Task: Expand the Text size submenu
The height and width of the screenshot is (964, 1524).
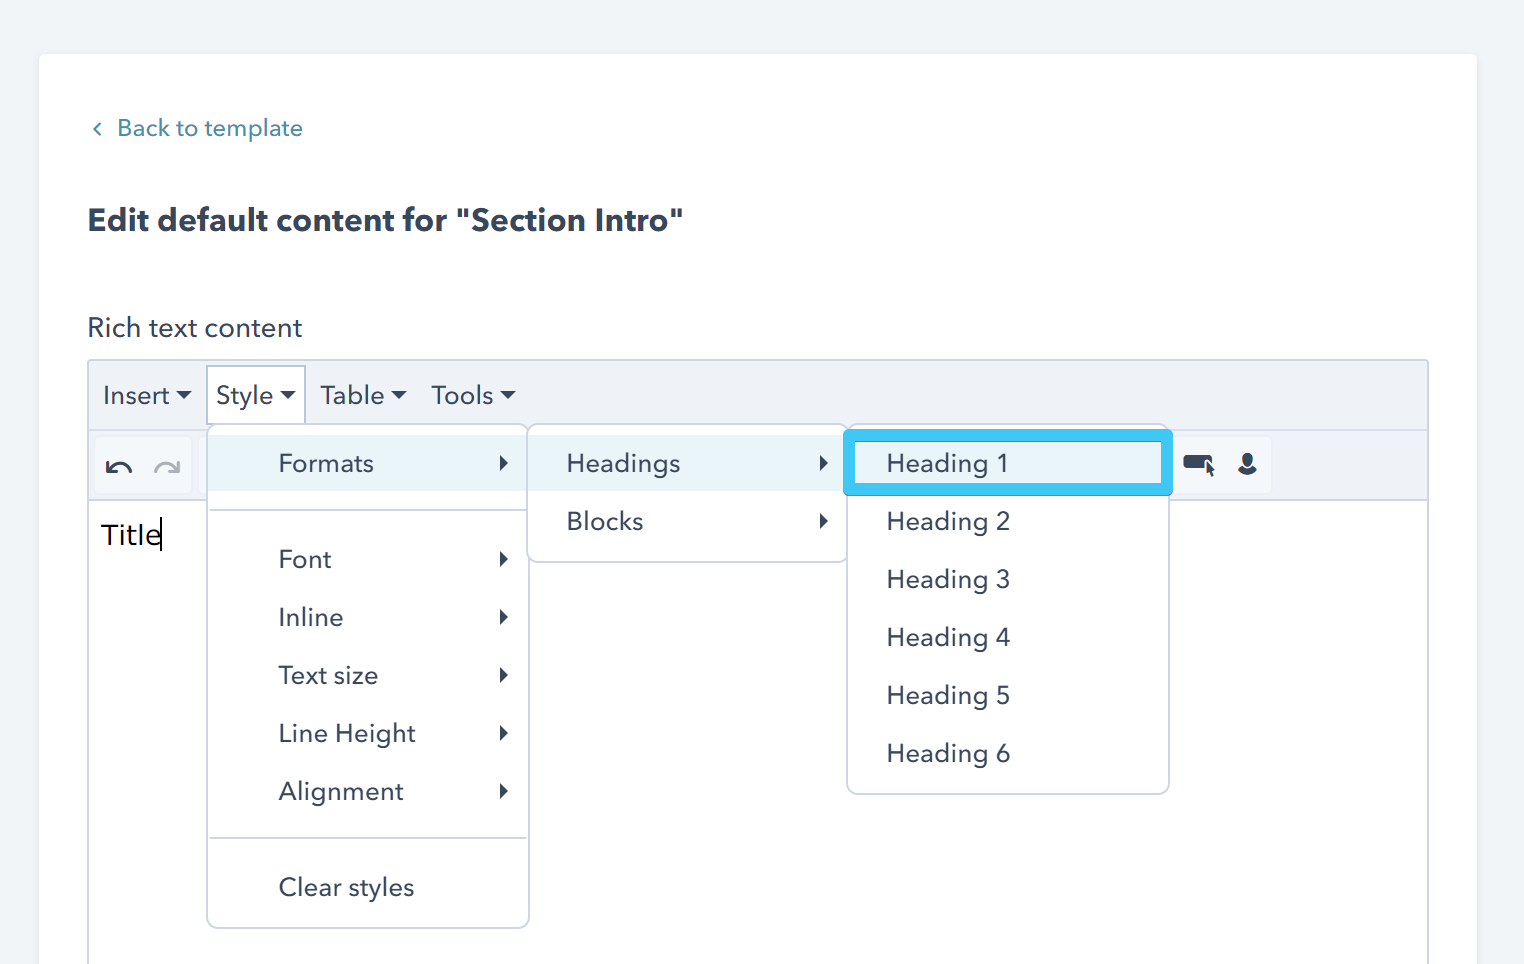Action: click(x=503, y=675)
